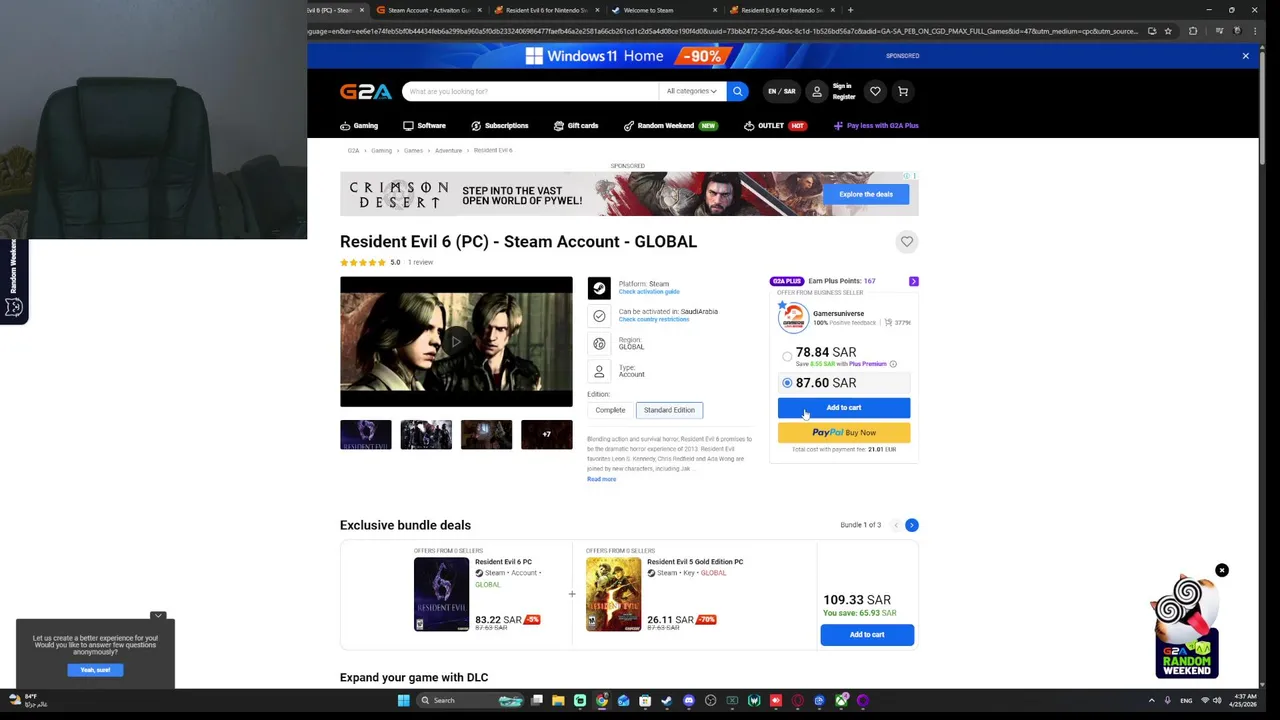Screen dimensions: 1280x720
Task: Open Check country restrictions link
Action: [x=654, y=319]
